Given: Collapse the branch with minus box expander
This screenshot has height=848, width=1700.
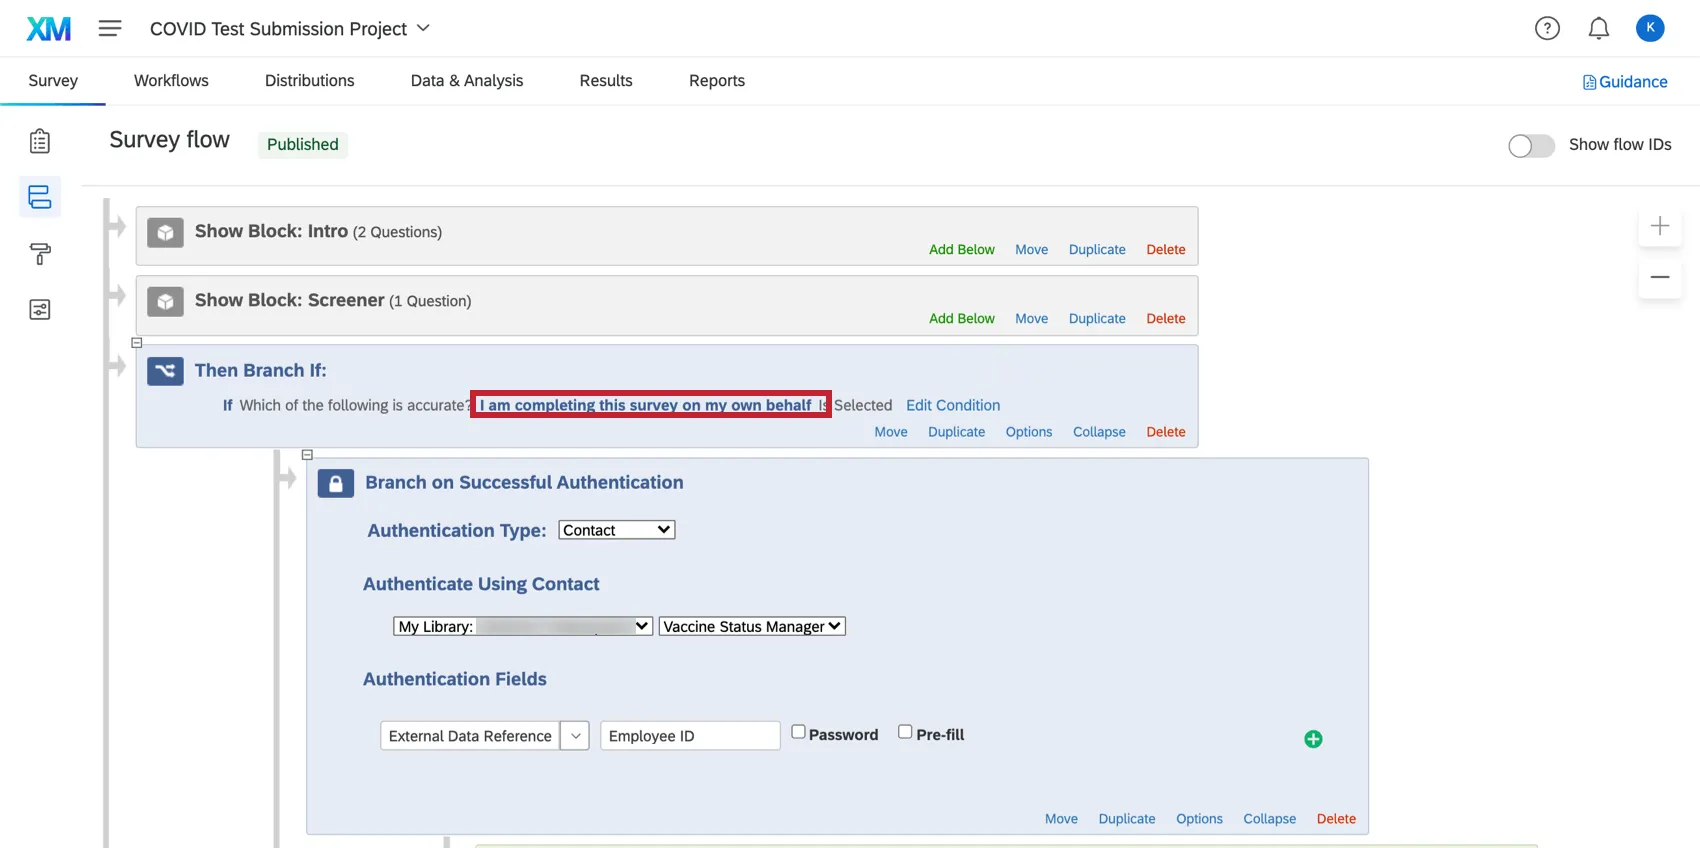Looking at the screenshot, I should [137, 343].
